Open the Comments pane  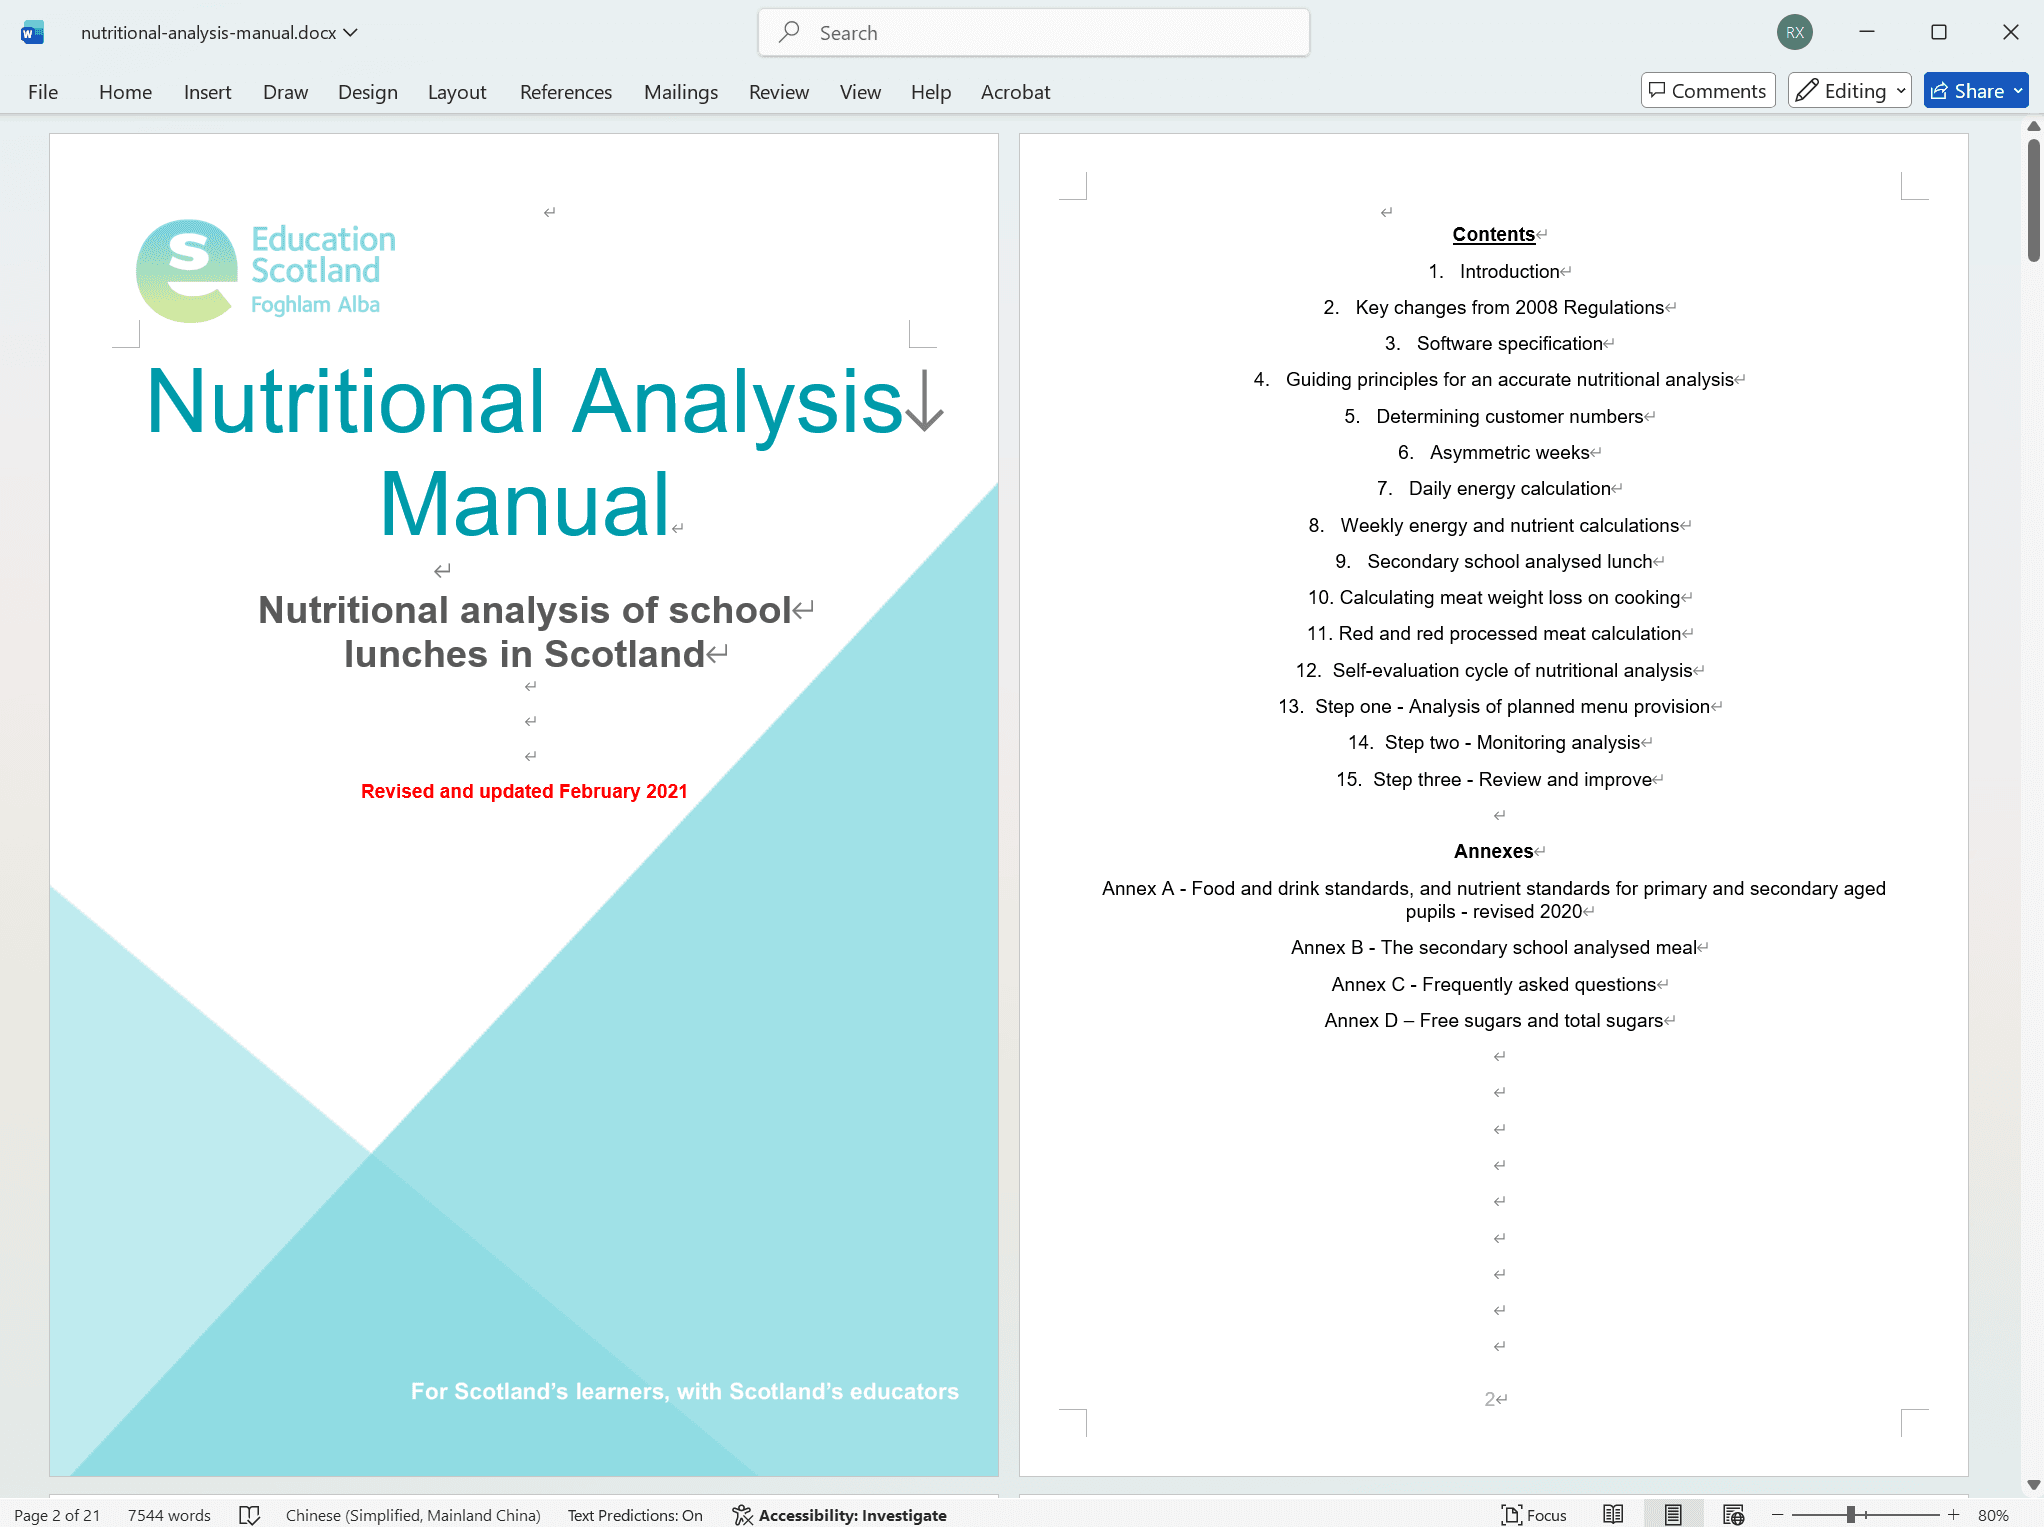pyautogui.click(x=1708, y=91)
